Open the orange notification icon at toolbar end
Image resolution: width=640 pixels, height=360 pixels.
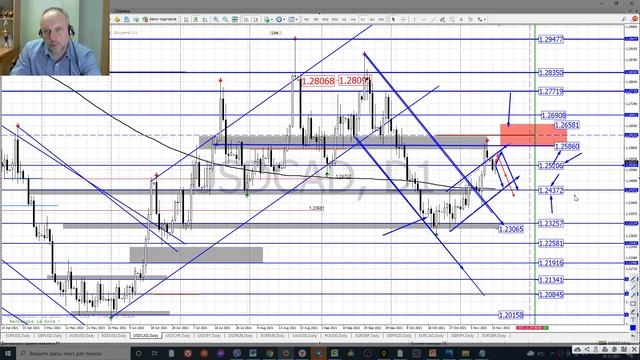[x=635, y=19]
